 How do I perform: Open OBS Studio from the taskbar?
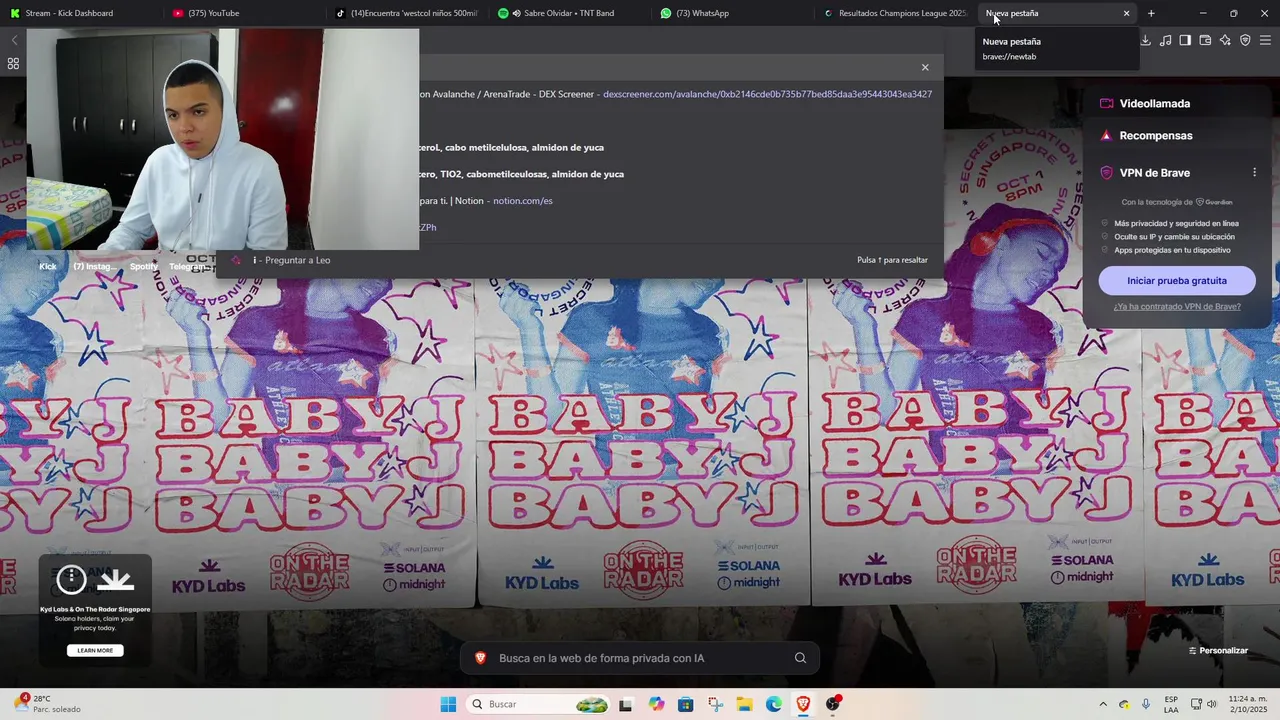coord(833,704)
